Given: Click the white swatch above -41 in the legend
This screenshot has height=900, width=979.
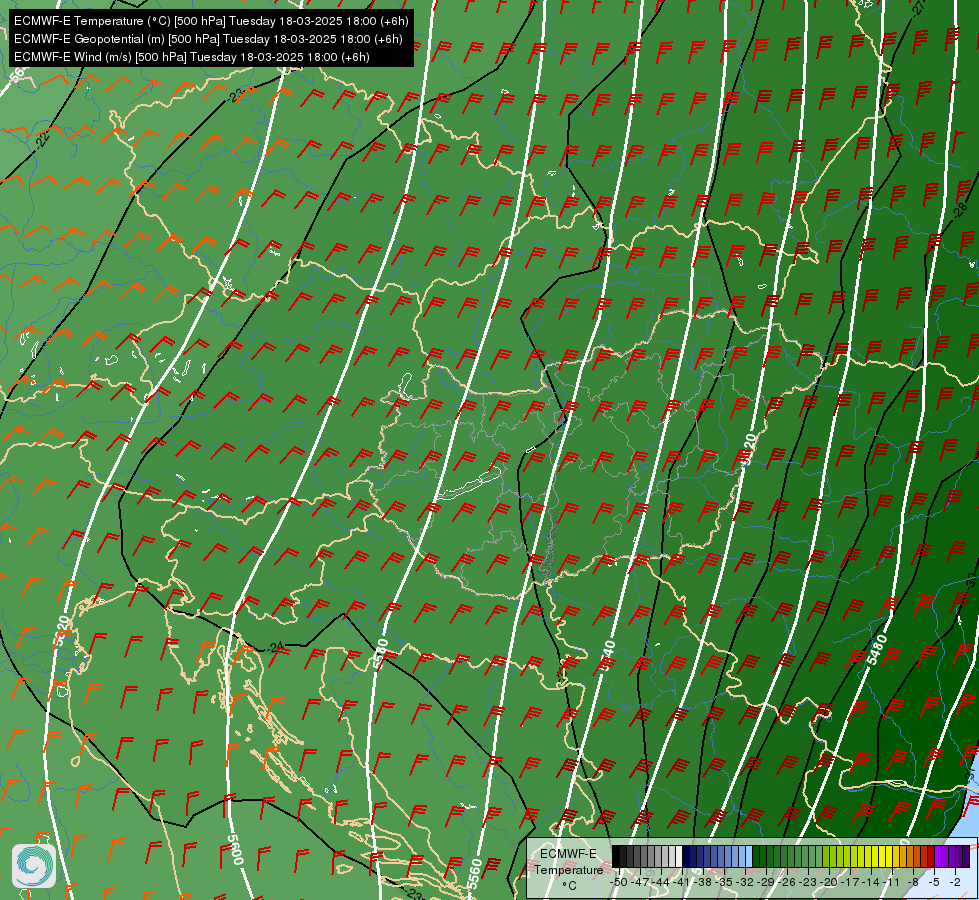Looking at the screenshot, I should [x=679, y=856].
